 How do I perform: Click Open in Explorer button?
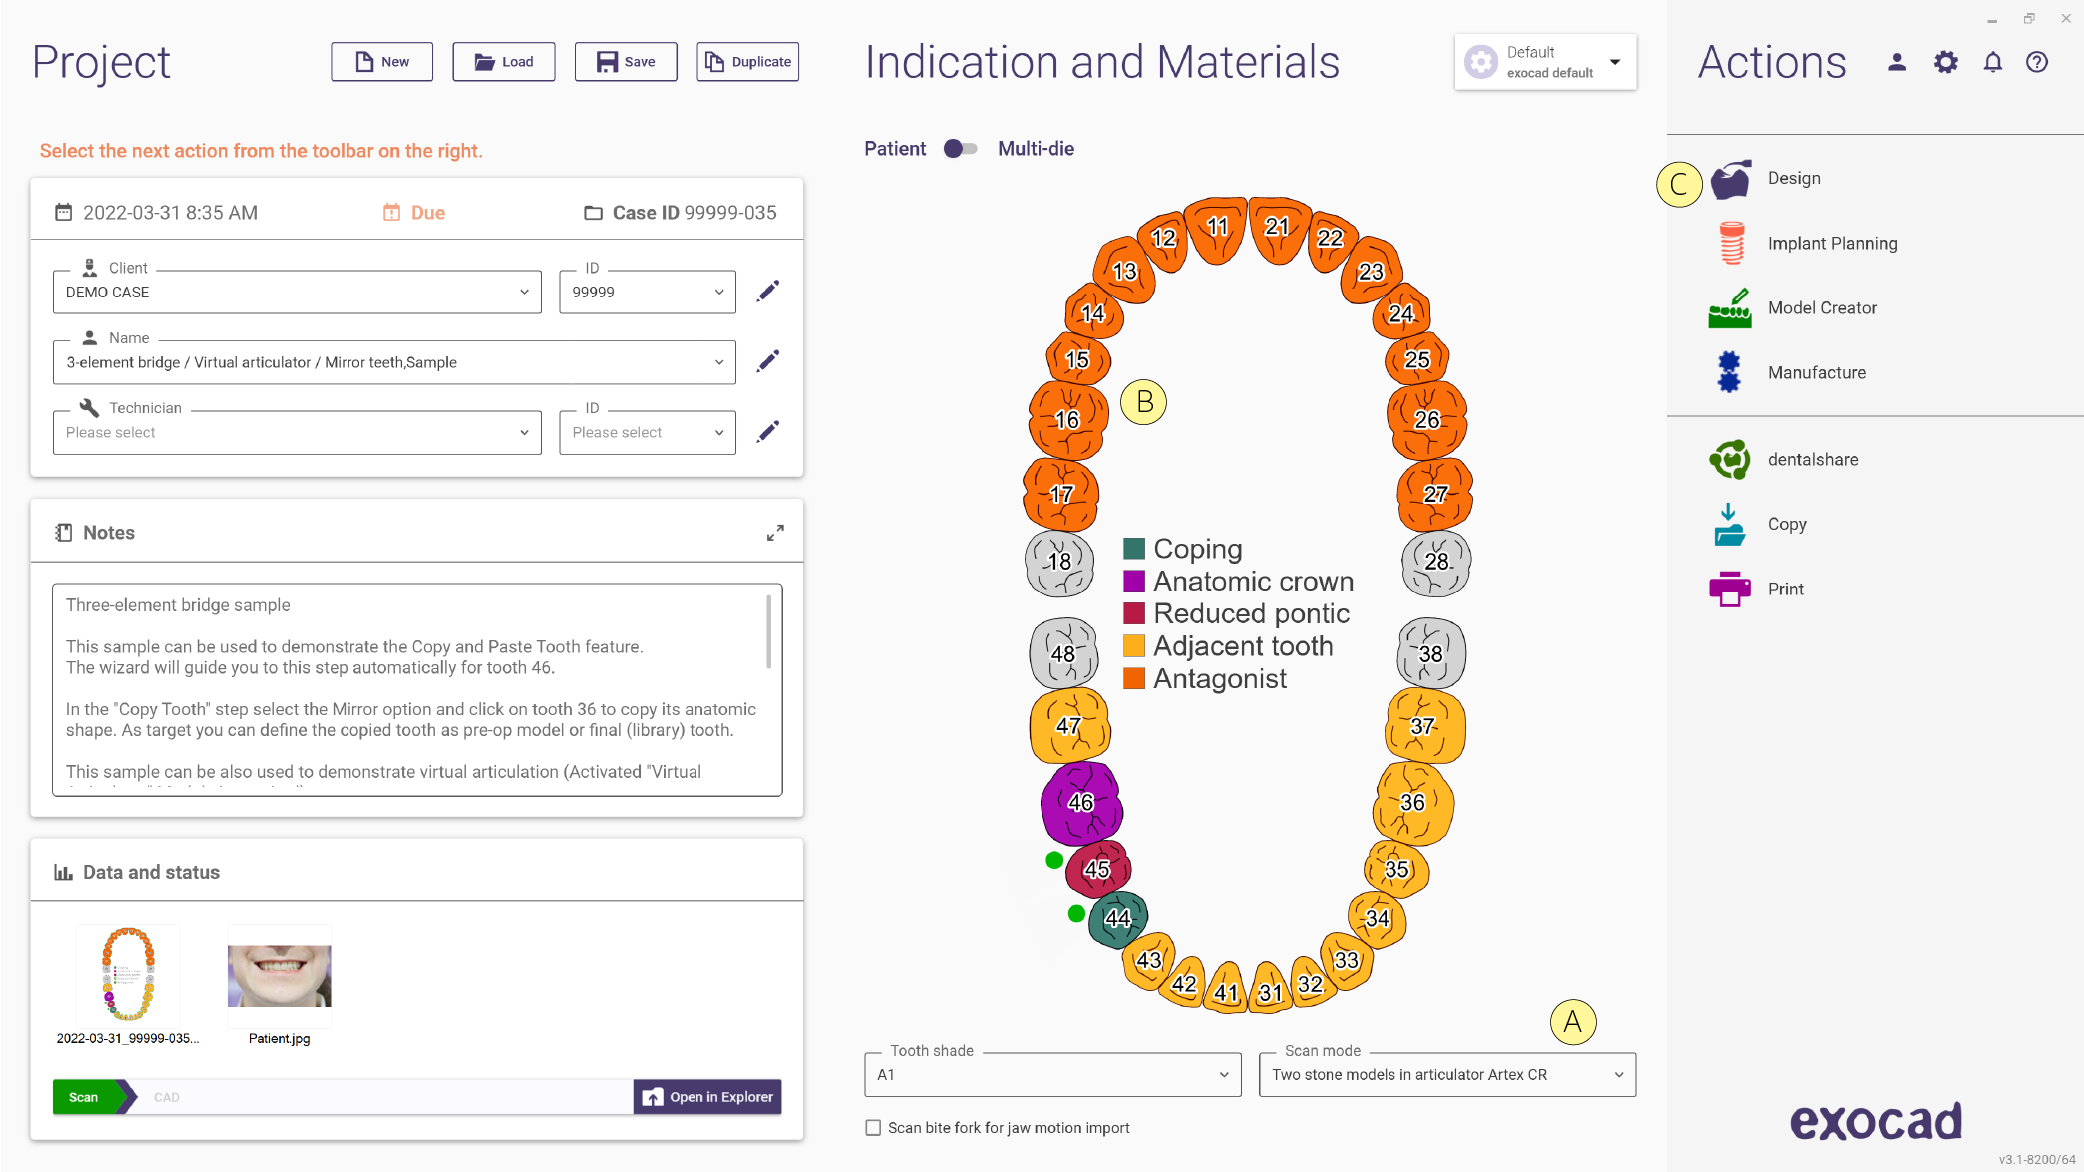(x=708, y=1097)
